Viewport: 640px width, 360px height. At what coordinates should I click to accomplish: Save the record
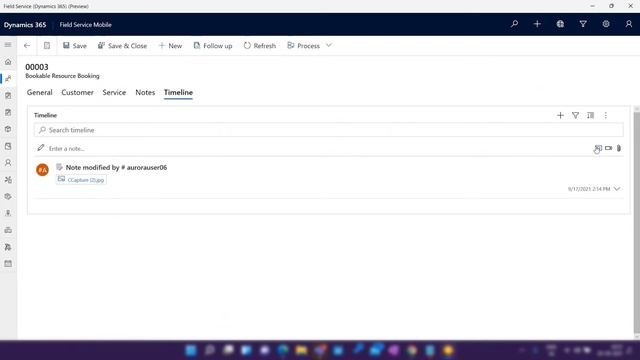pos(75,46)
